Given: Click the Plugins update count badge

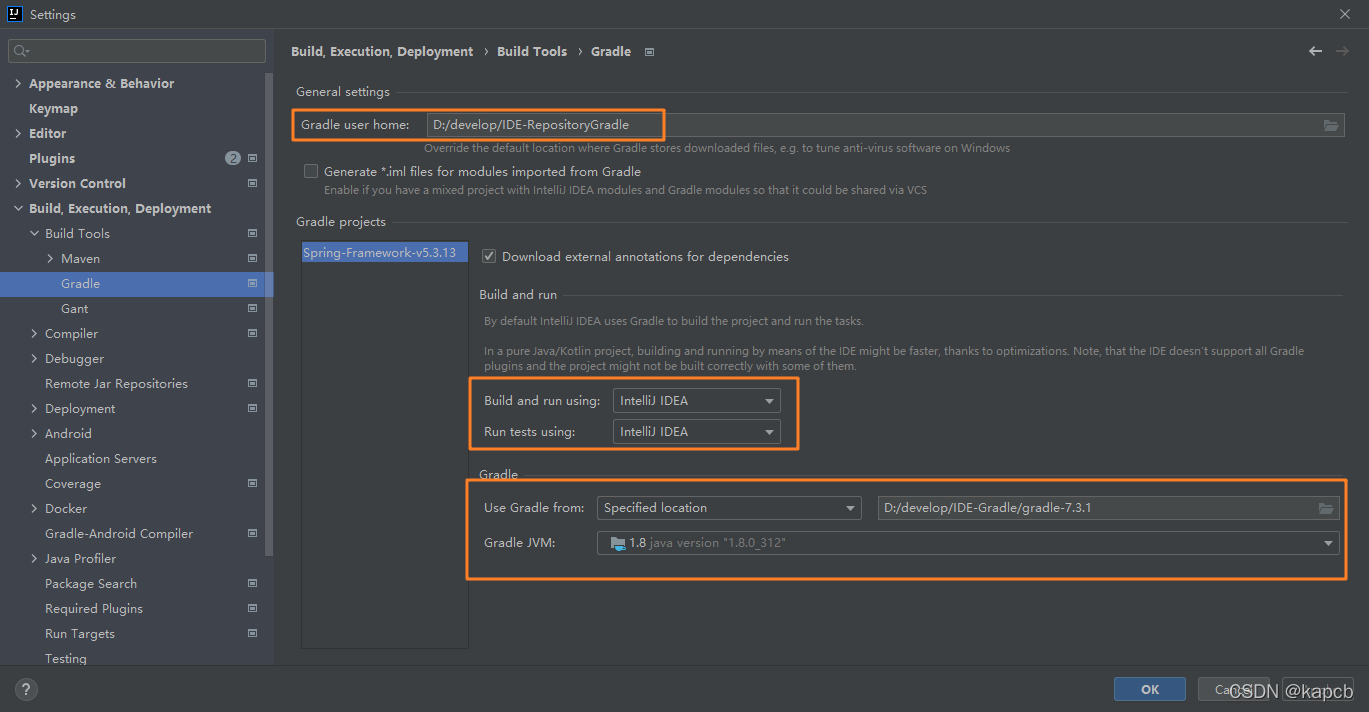Looking at the screenshot, I should tap(233, 158).
